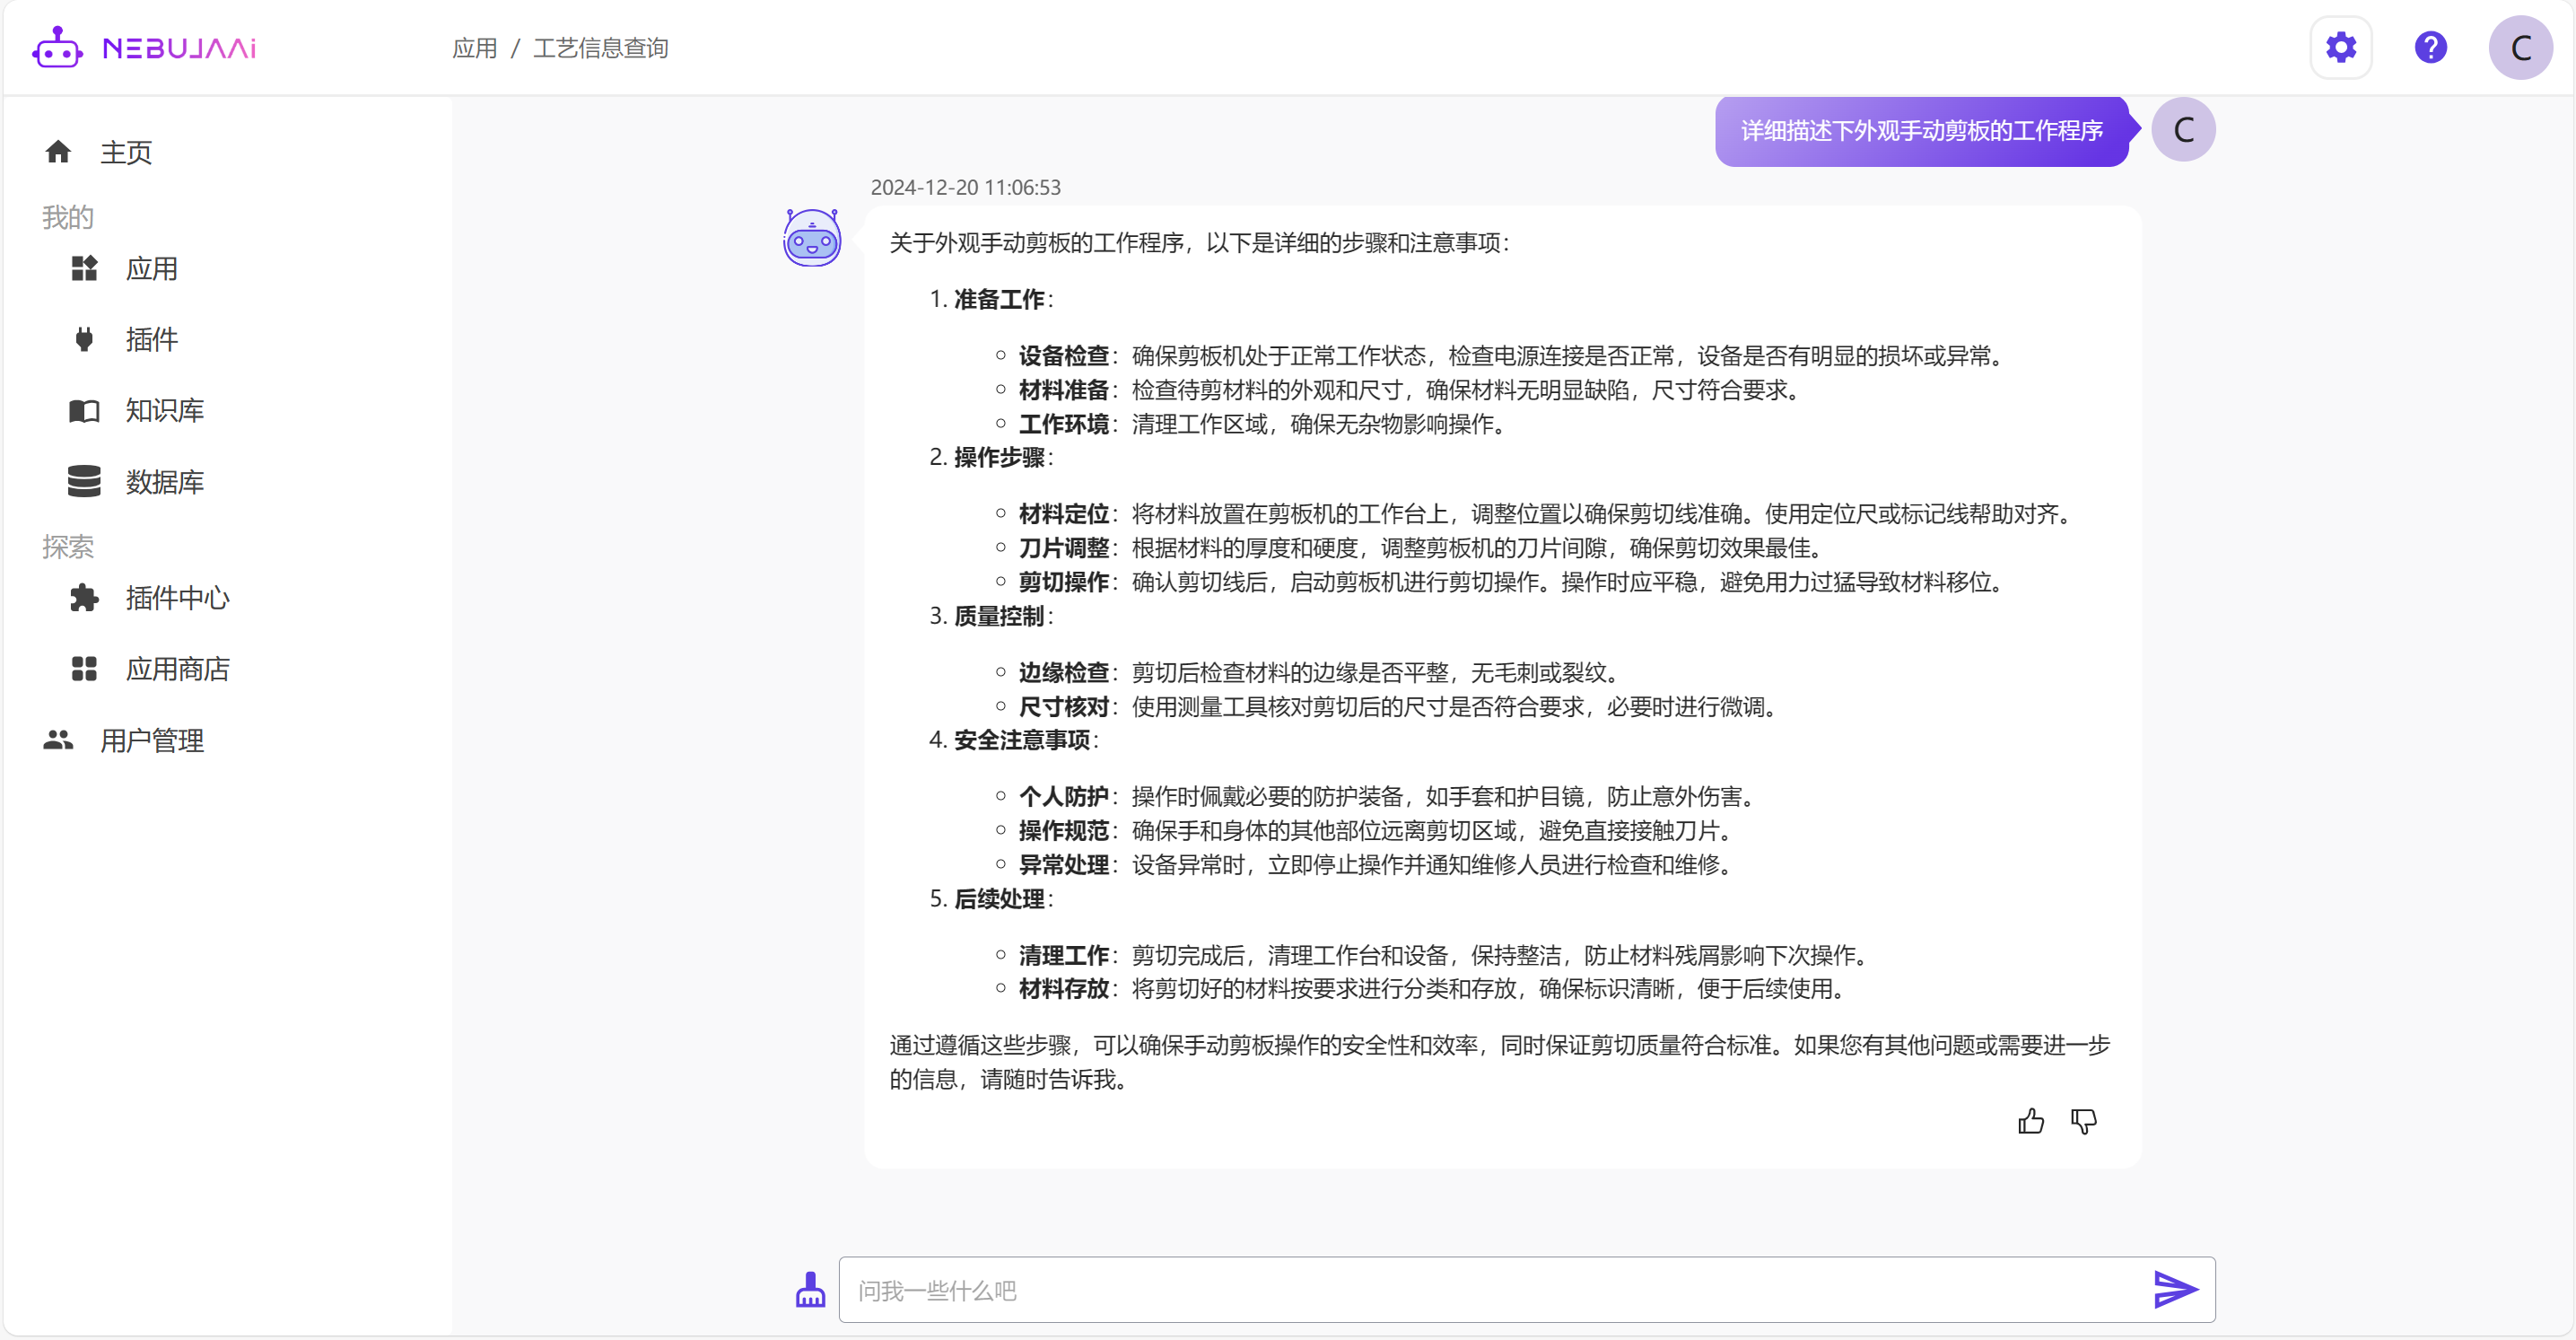Screen dimensions: 2576x1340
Task: Click the home icon next to 主页
Action: (x=58, y=152)
